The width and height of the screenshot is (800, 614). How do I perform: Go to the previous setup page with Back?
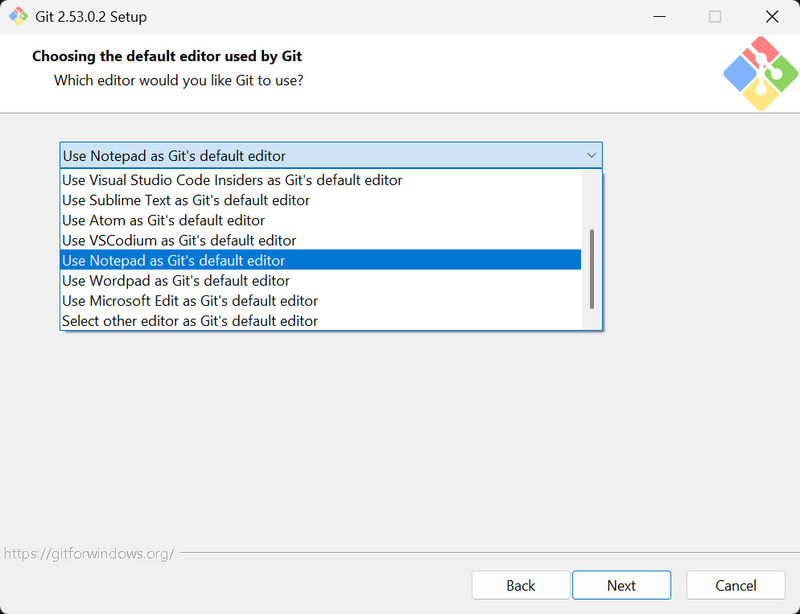pos(521,585)
